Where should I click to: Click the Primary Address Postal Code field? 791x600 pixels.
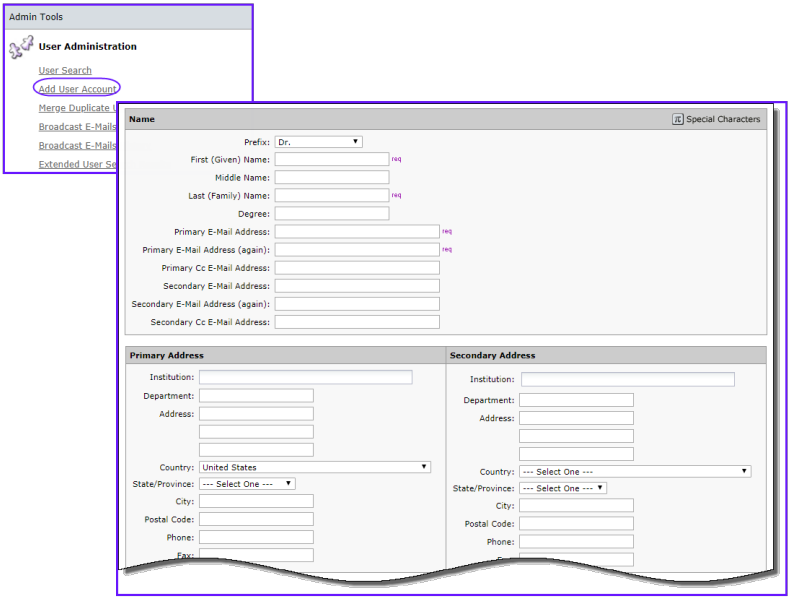click(x=256, y=519)
